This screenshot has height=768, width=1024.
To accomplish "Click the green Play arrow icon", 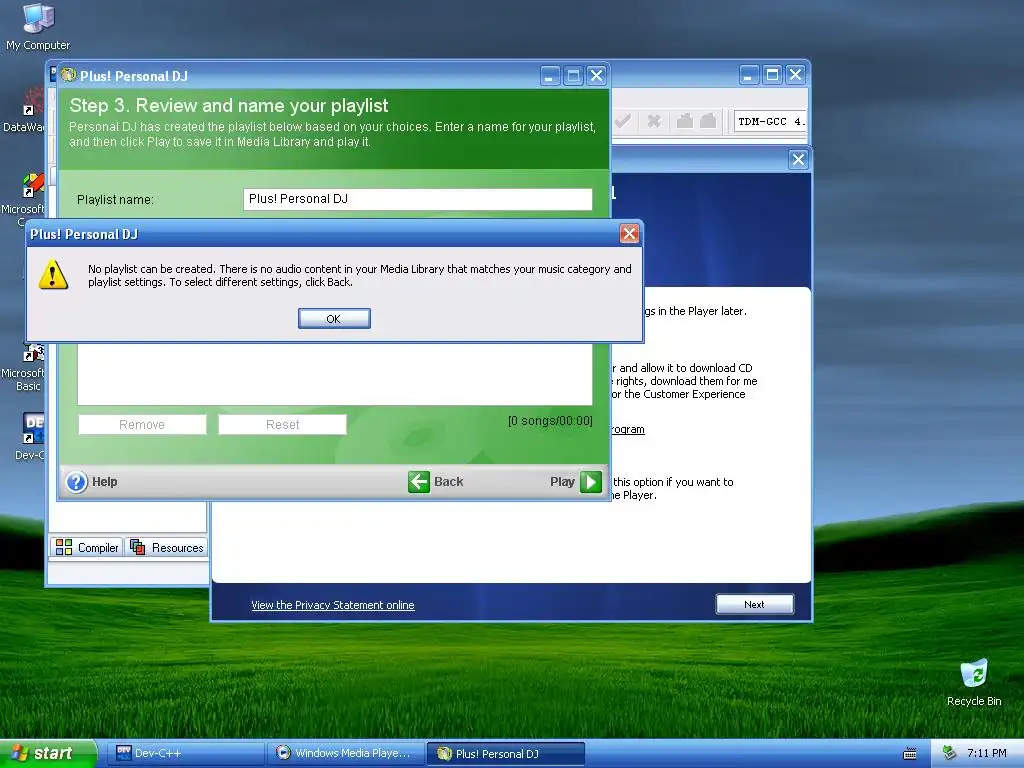I will click(x=590, y=482).
